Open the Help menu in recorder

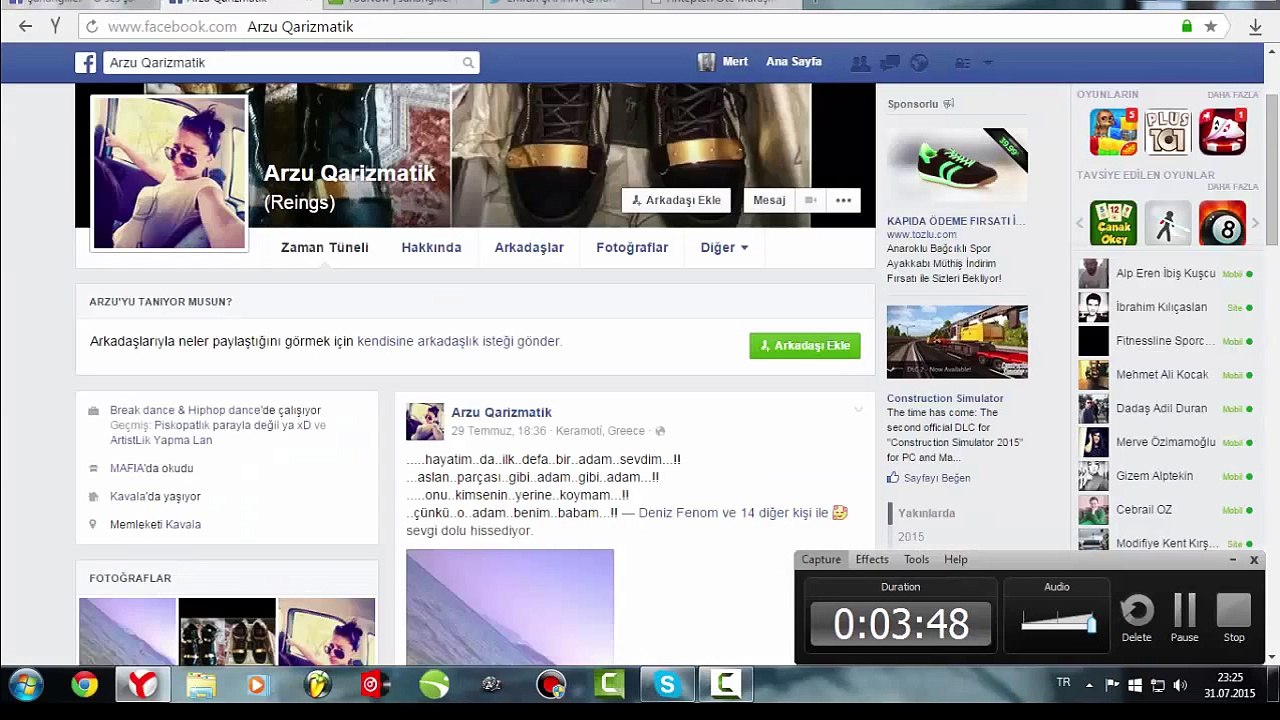(x=956, y=560)
